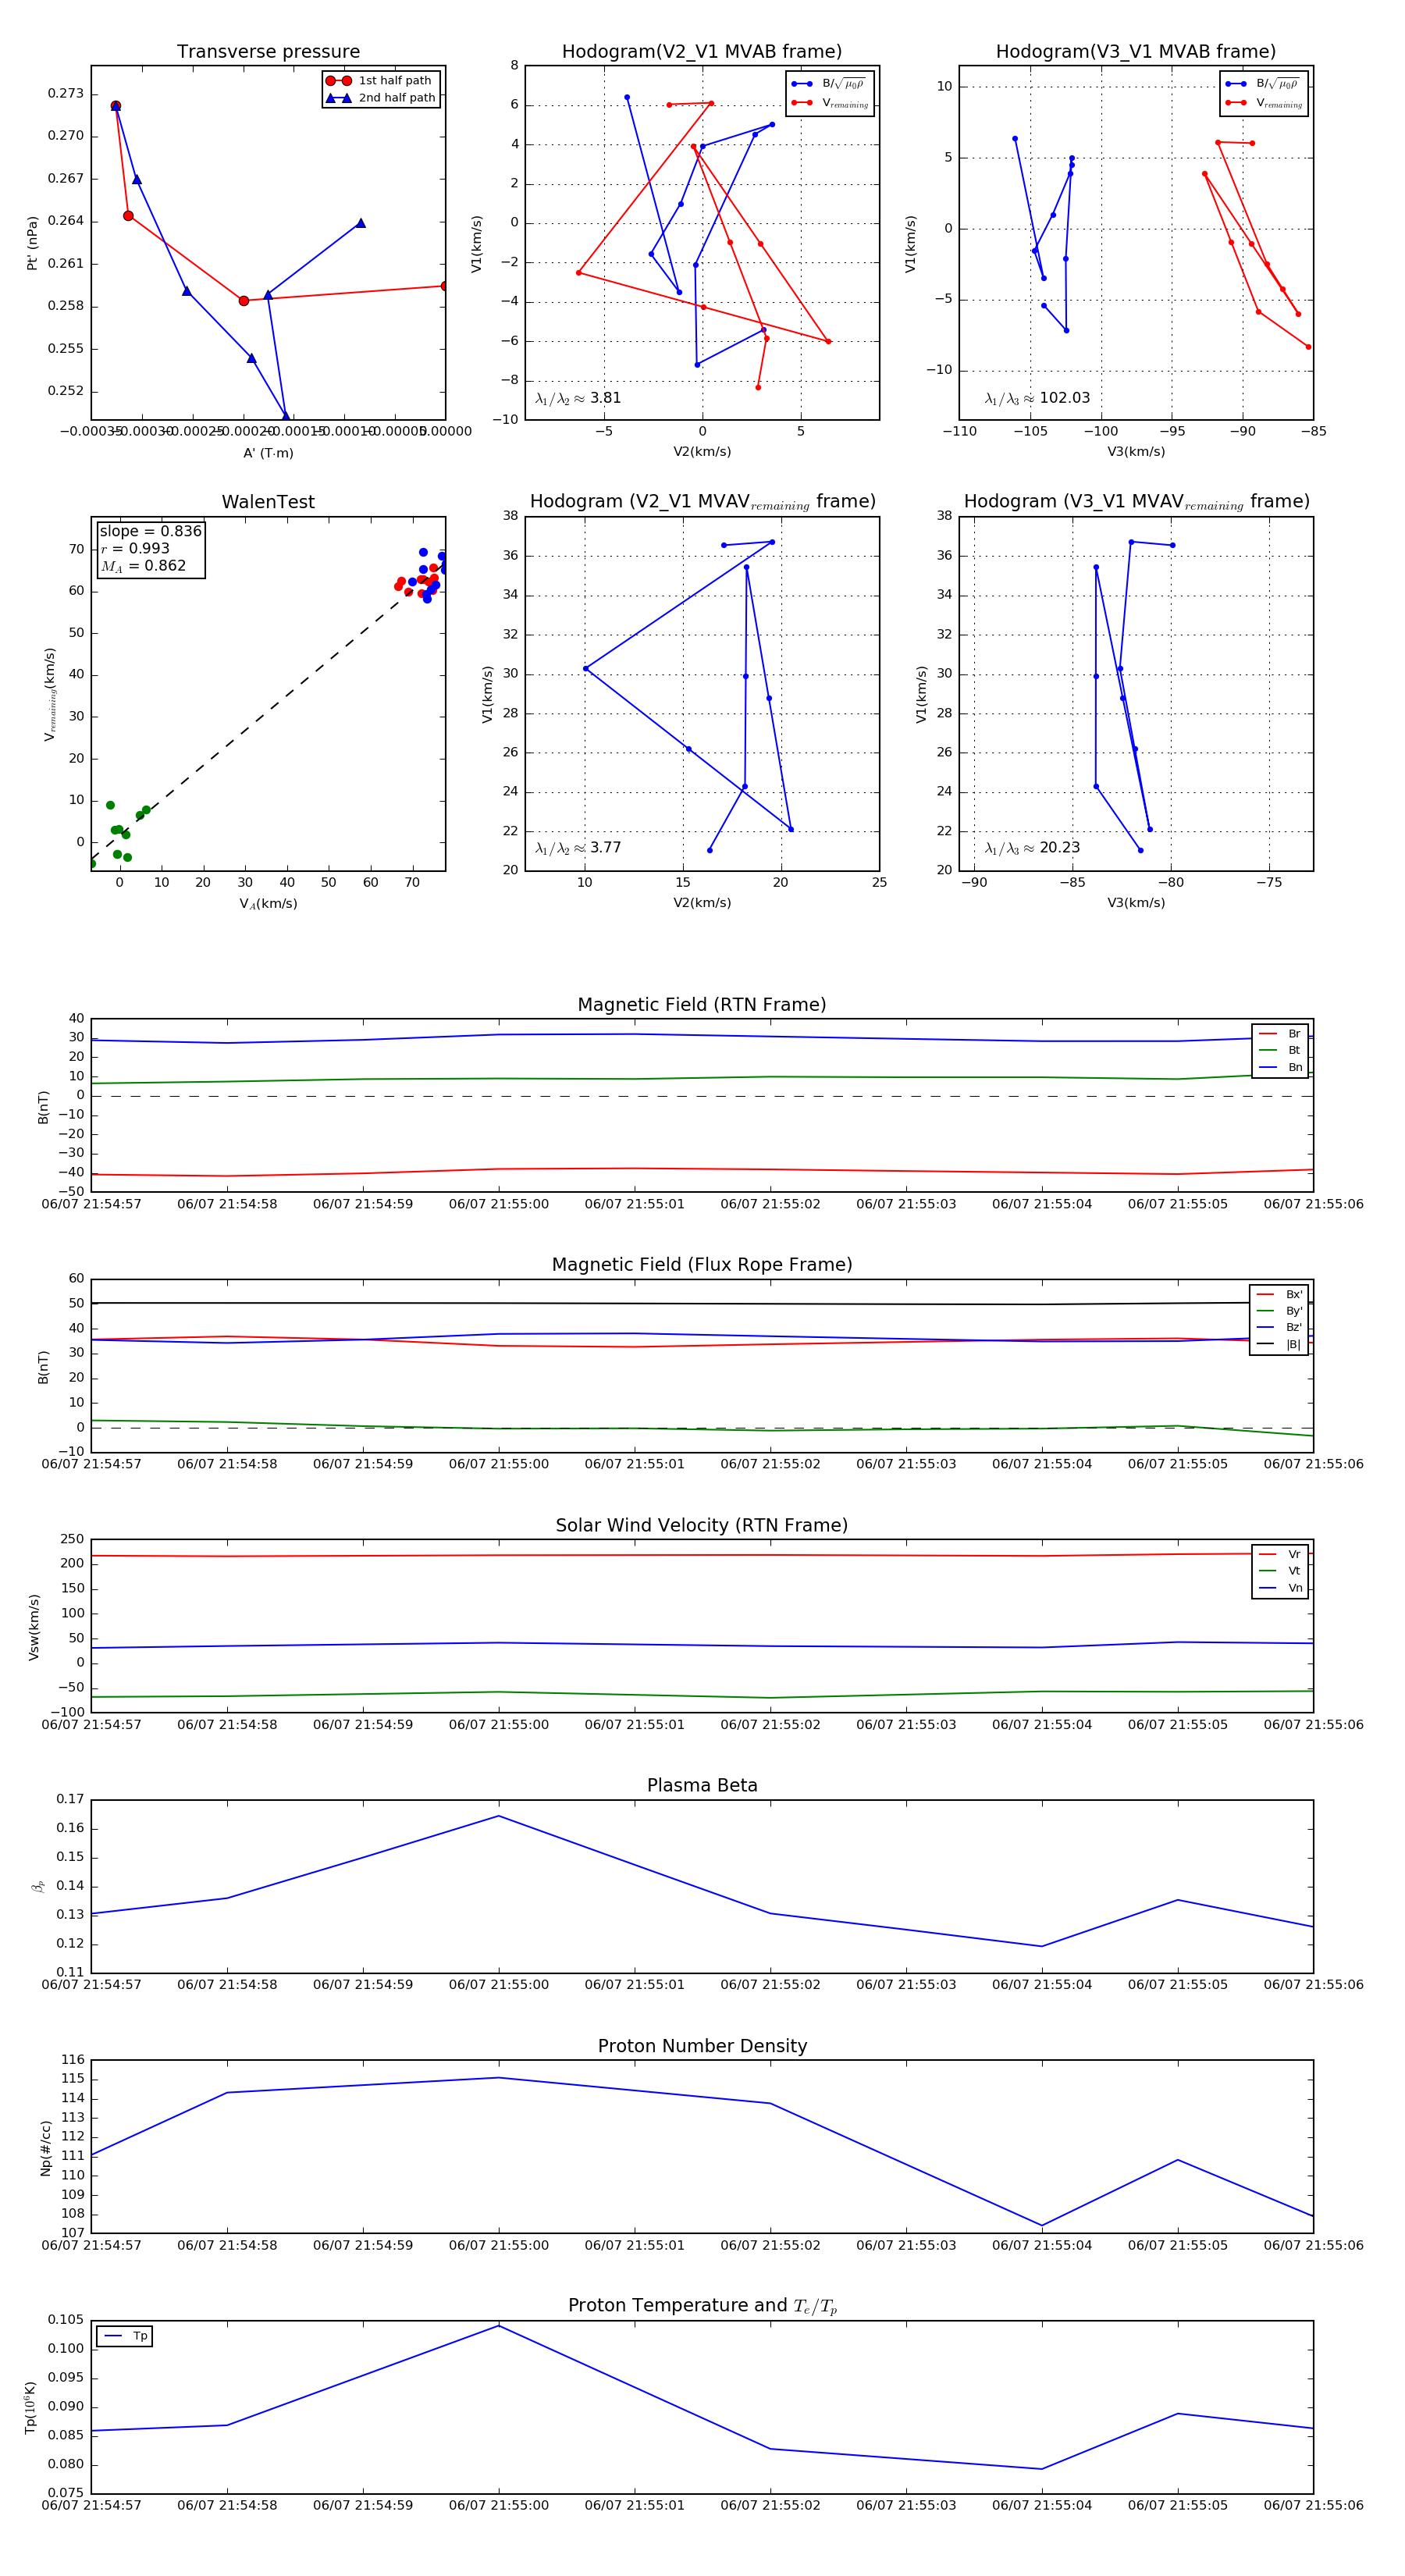
Task: Click the 'Bn' legend entry
Action: coord(1280,1067)
